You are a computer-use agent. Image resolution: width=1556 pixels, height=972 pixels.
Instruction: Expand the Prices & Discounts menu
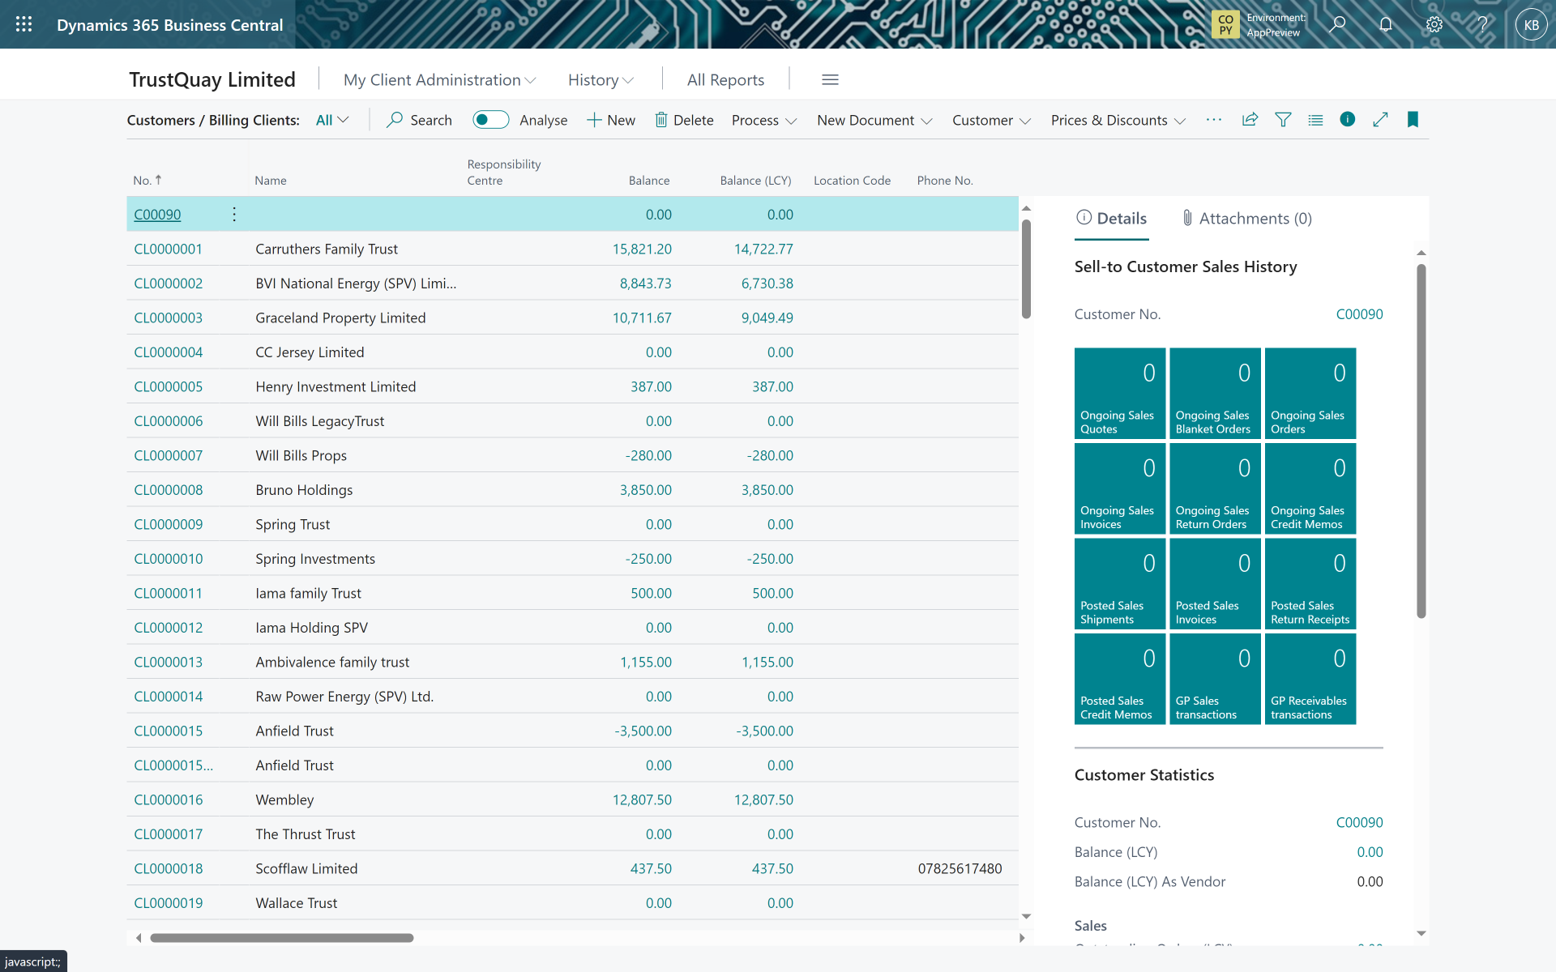tap(1116, 119)
